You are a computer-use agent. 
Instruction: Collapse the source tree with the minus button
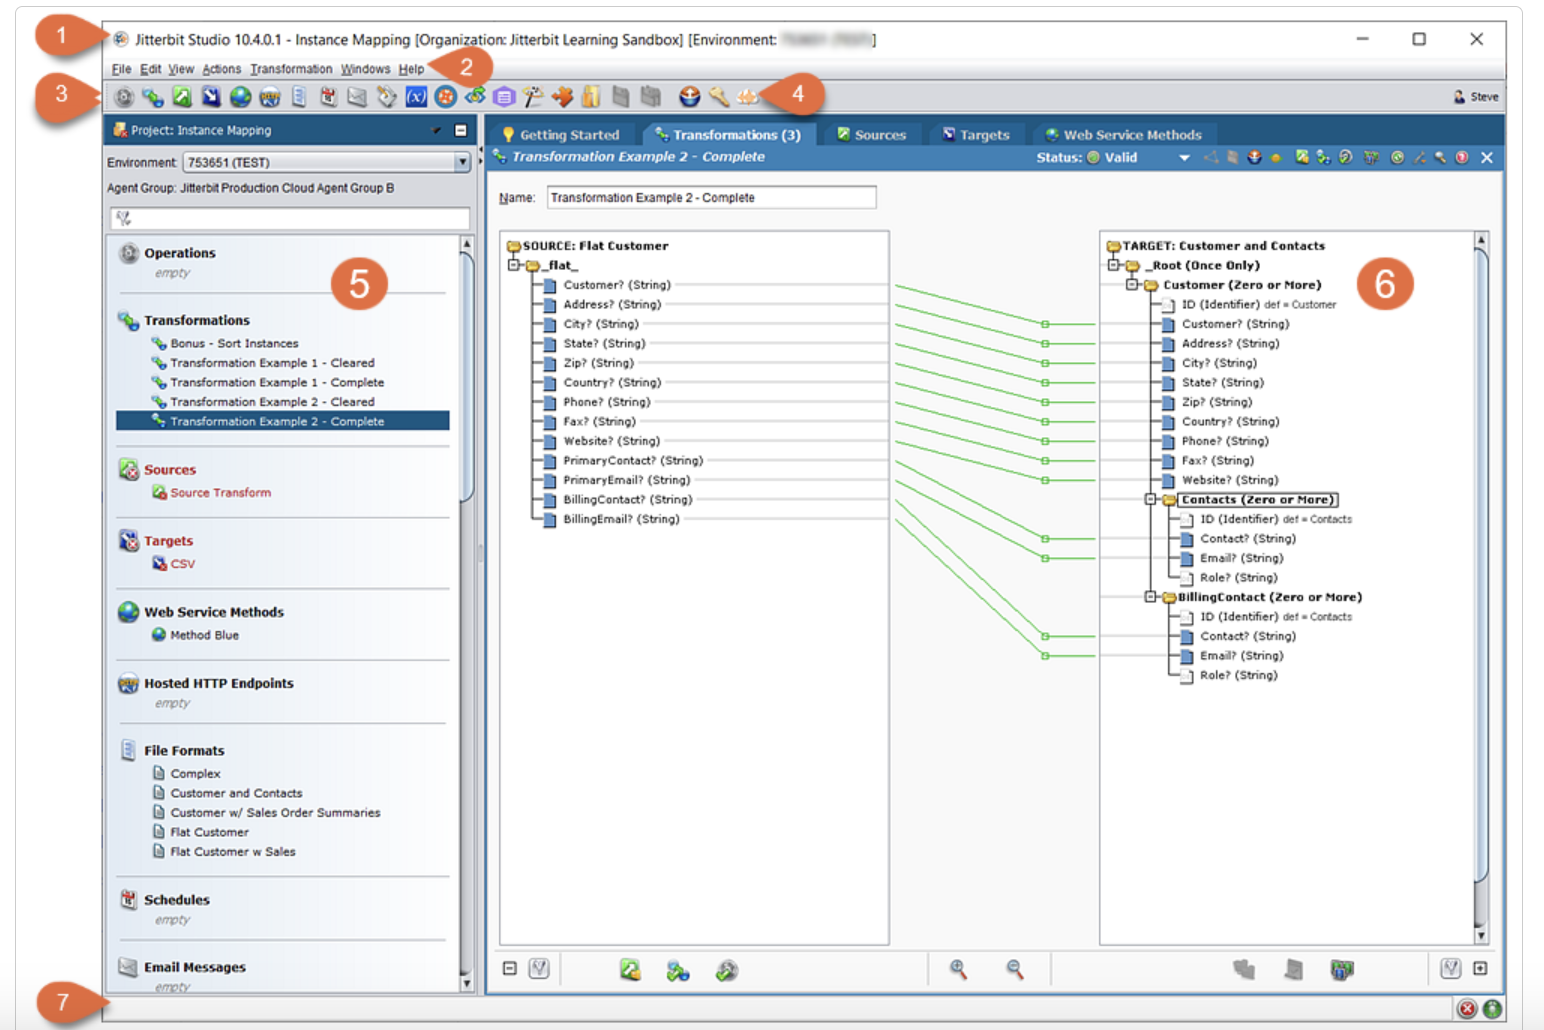[509, 968]
